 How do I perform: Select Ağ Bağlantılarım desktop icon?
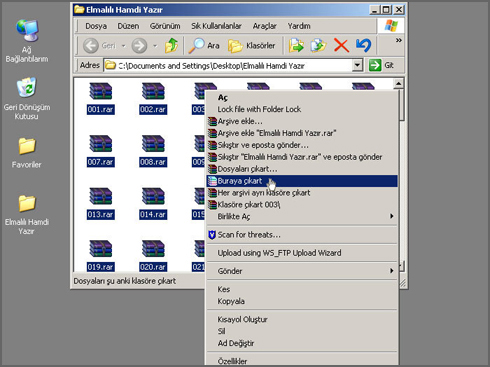pos(27,41)
